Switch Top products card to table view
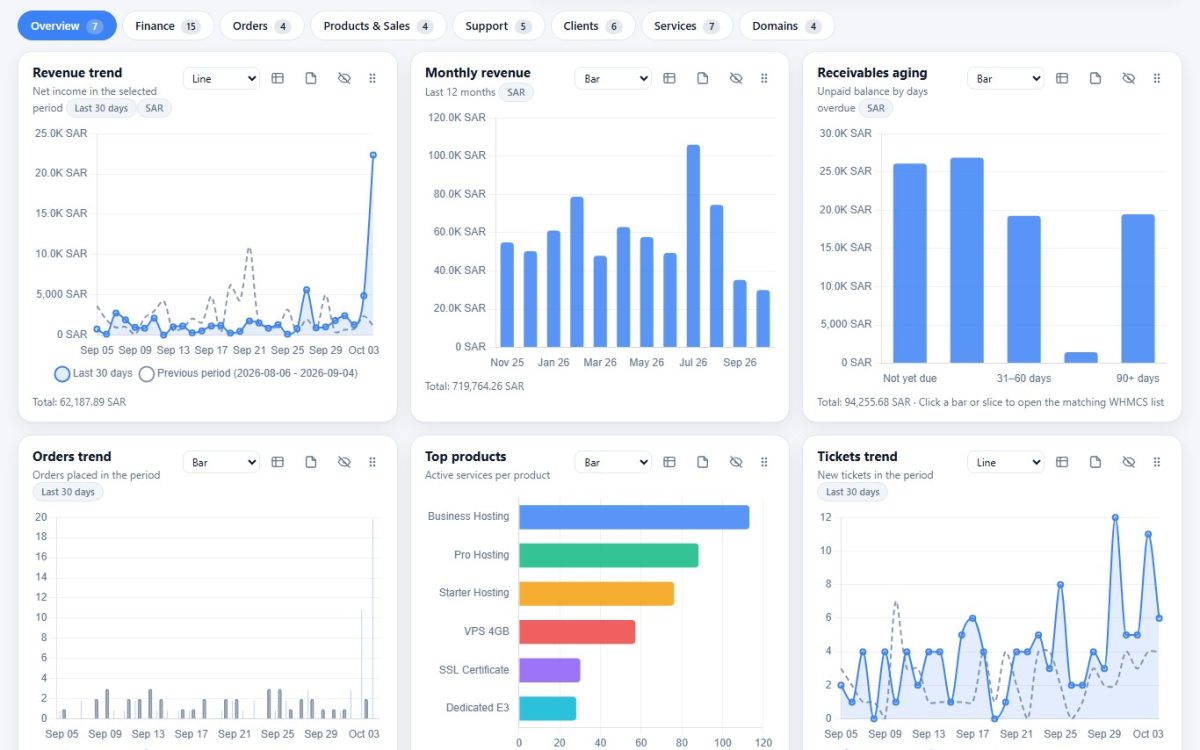1200x750 pixels. pos(670,462)
